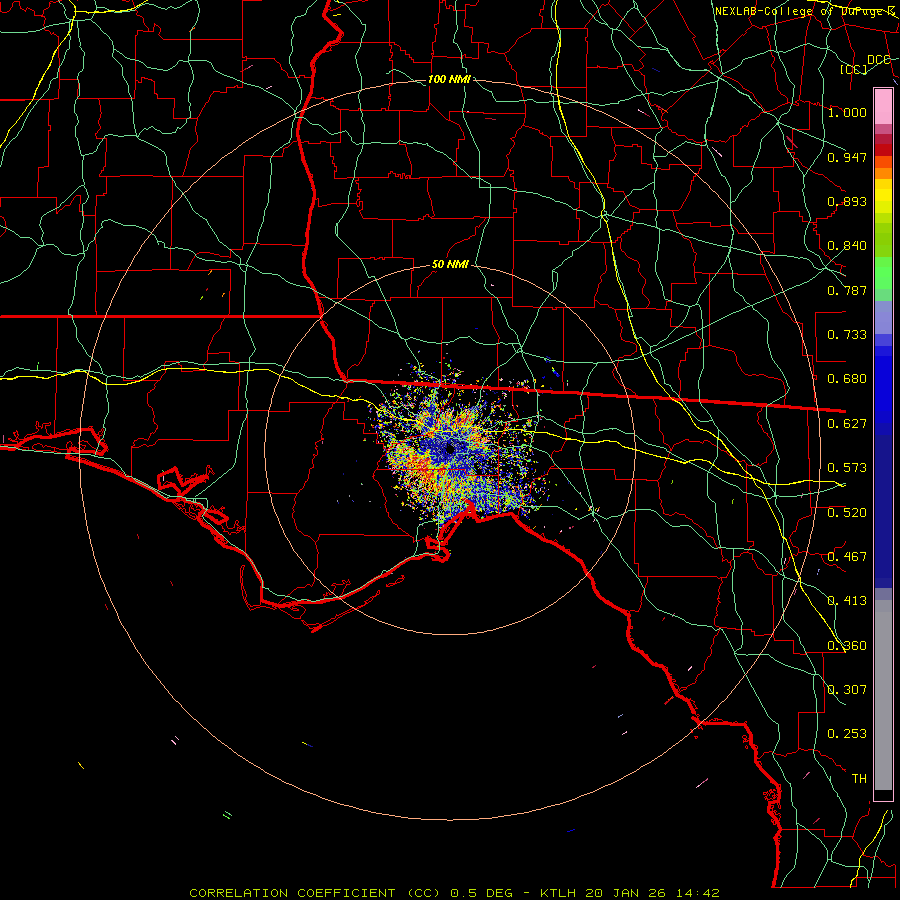Image resolution: width=900 pixels, height=900 pixels.
Task: Click the TH threshold label on scale
Action: tap(859, 779)
